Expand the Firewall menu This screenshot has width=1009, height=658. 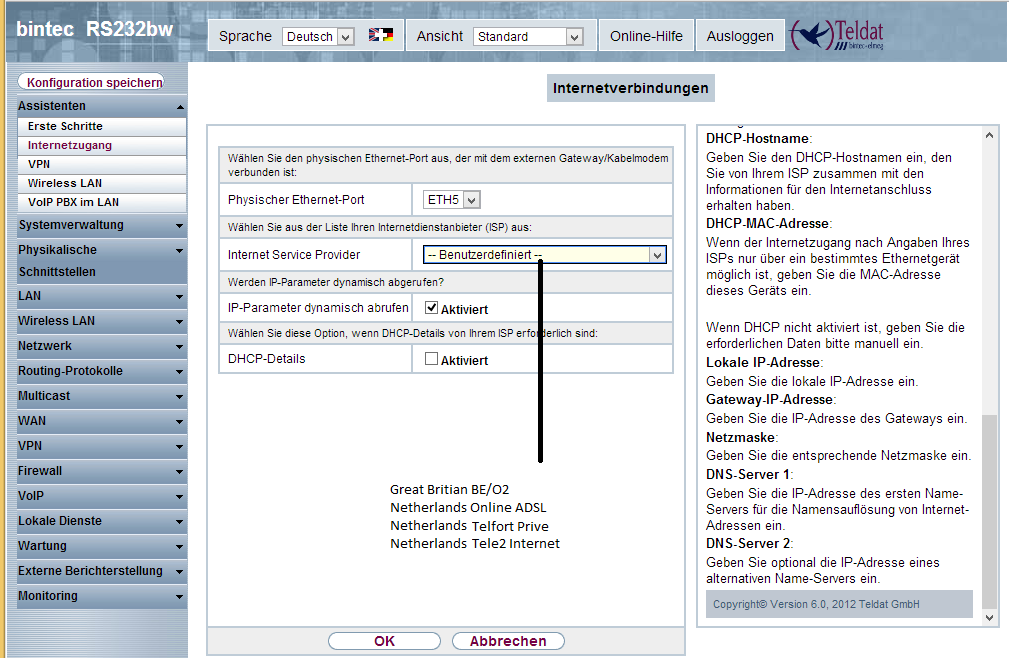point(102,471)
